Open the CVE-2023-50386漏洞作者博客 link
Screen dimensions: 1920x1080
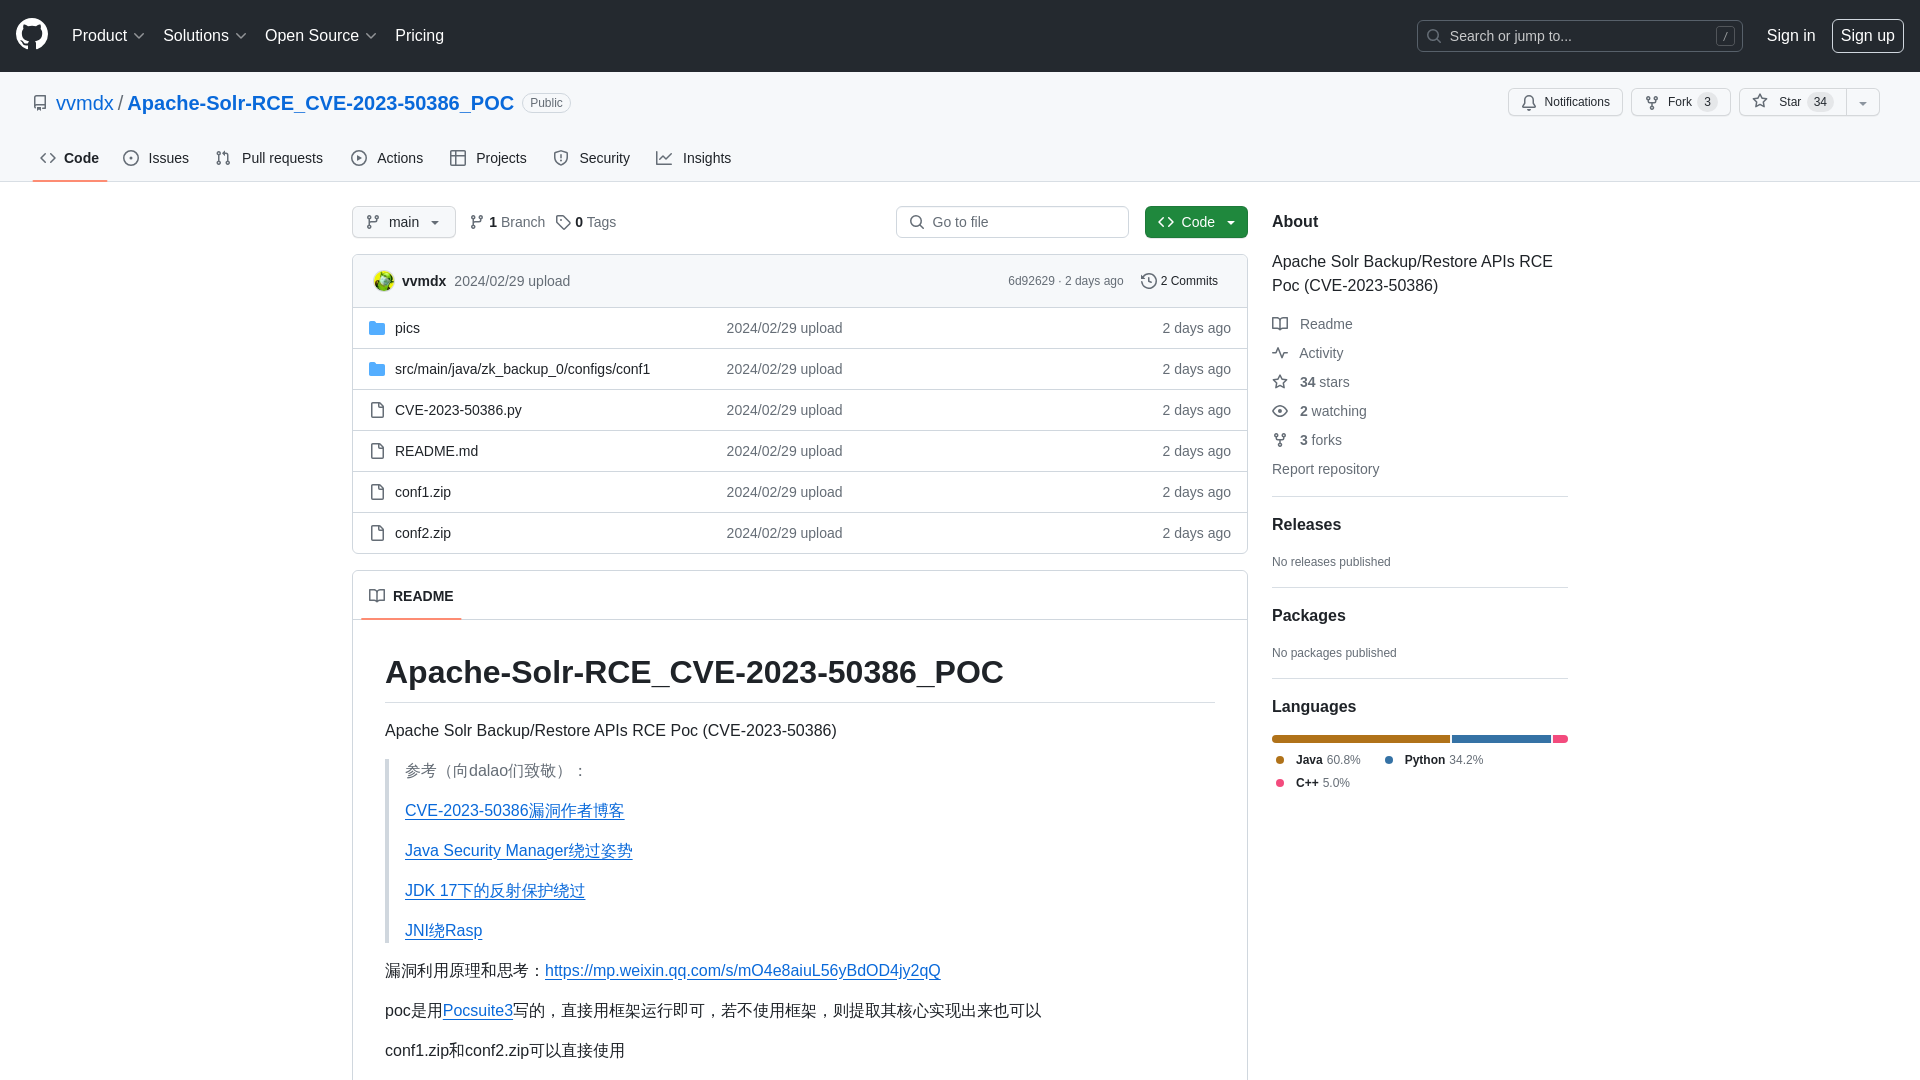[x=514, y=811]
